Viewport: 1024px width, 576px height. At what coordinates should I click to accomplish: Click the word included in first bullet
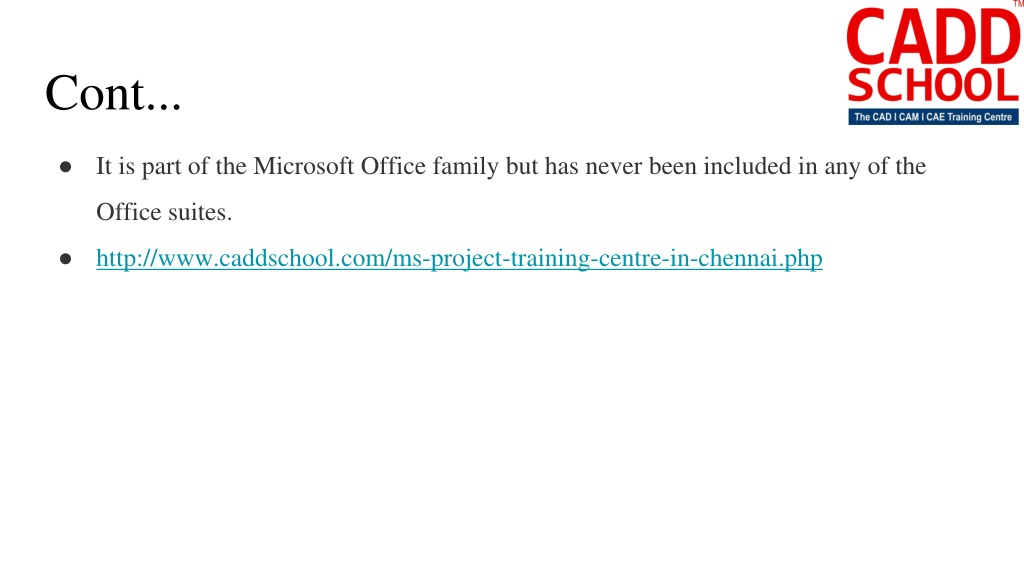(x=747, y=166)
